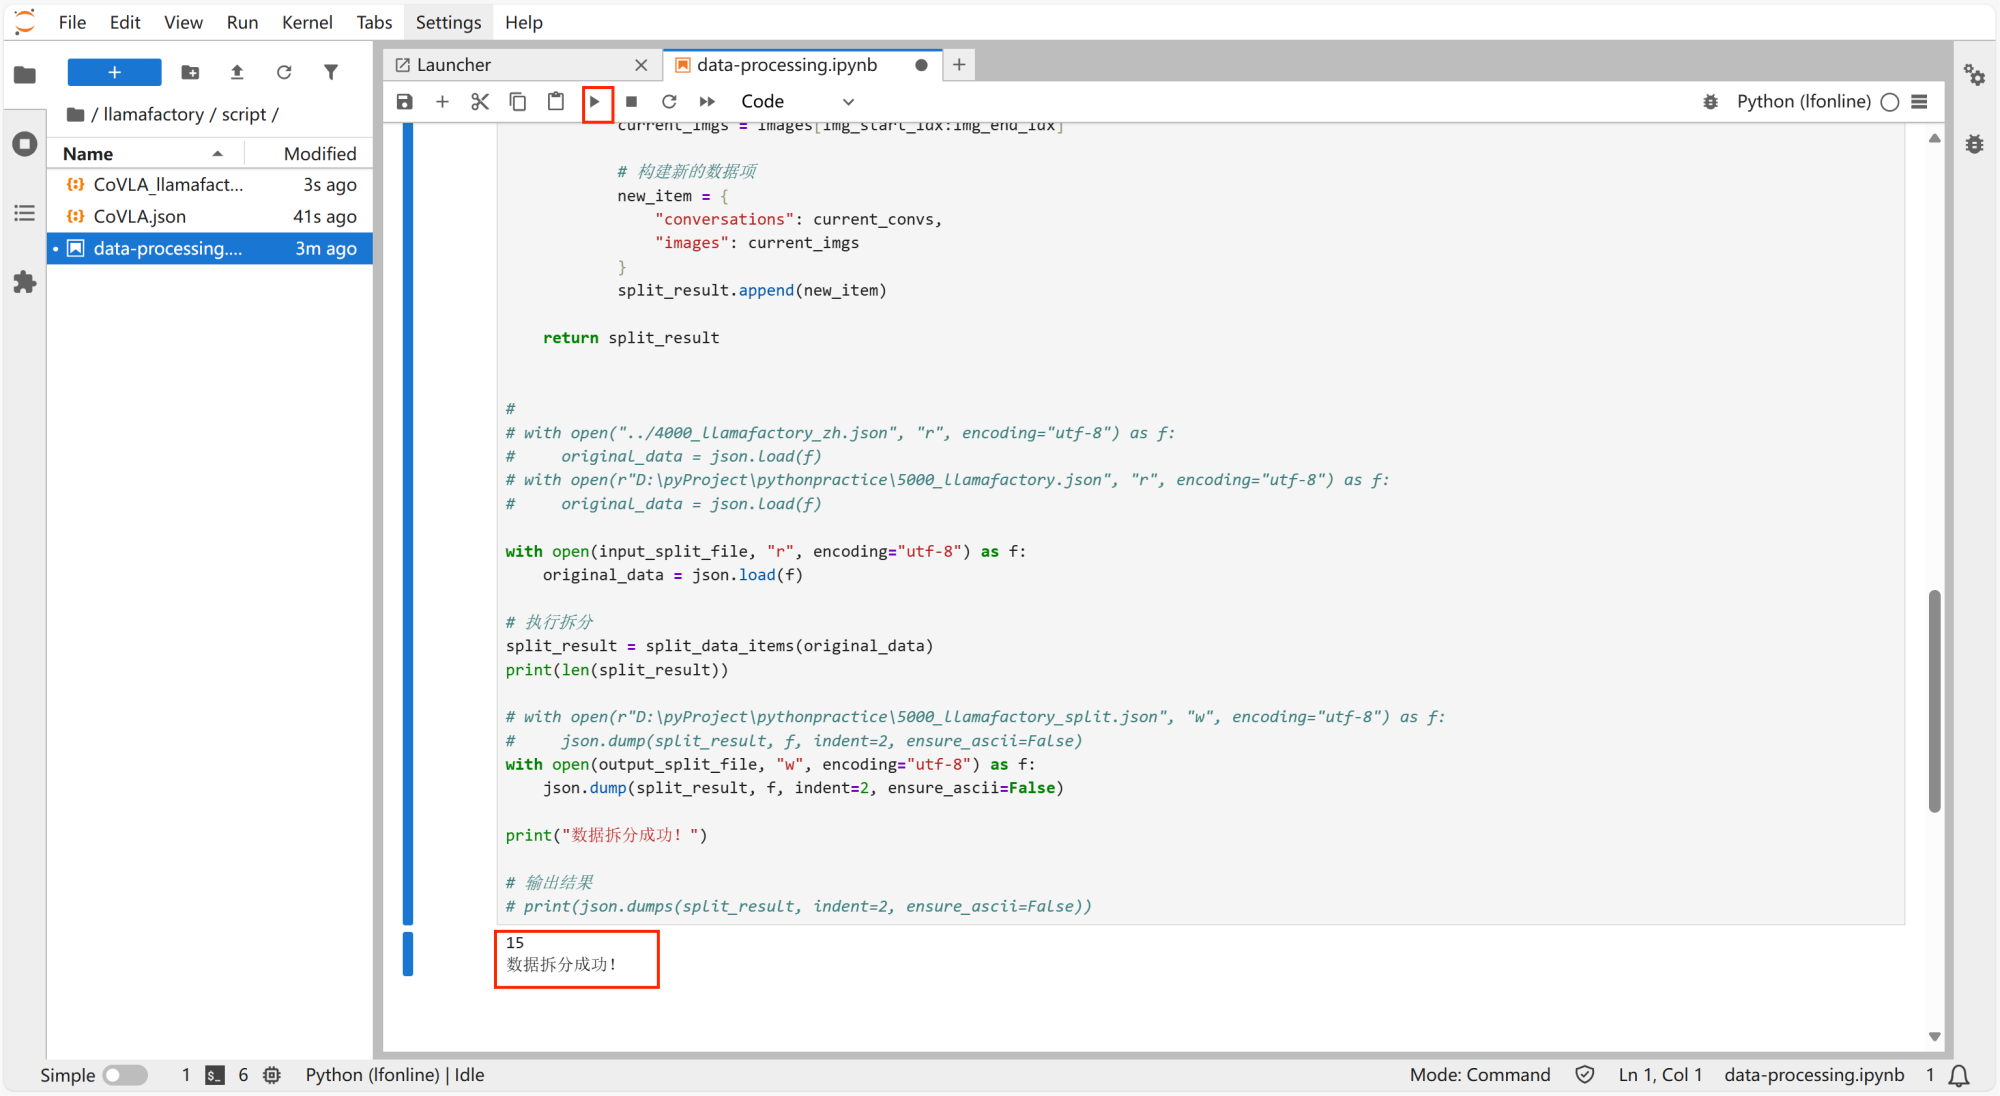
Task: Restart the kernel from toolbar
Action: 669,101
